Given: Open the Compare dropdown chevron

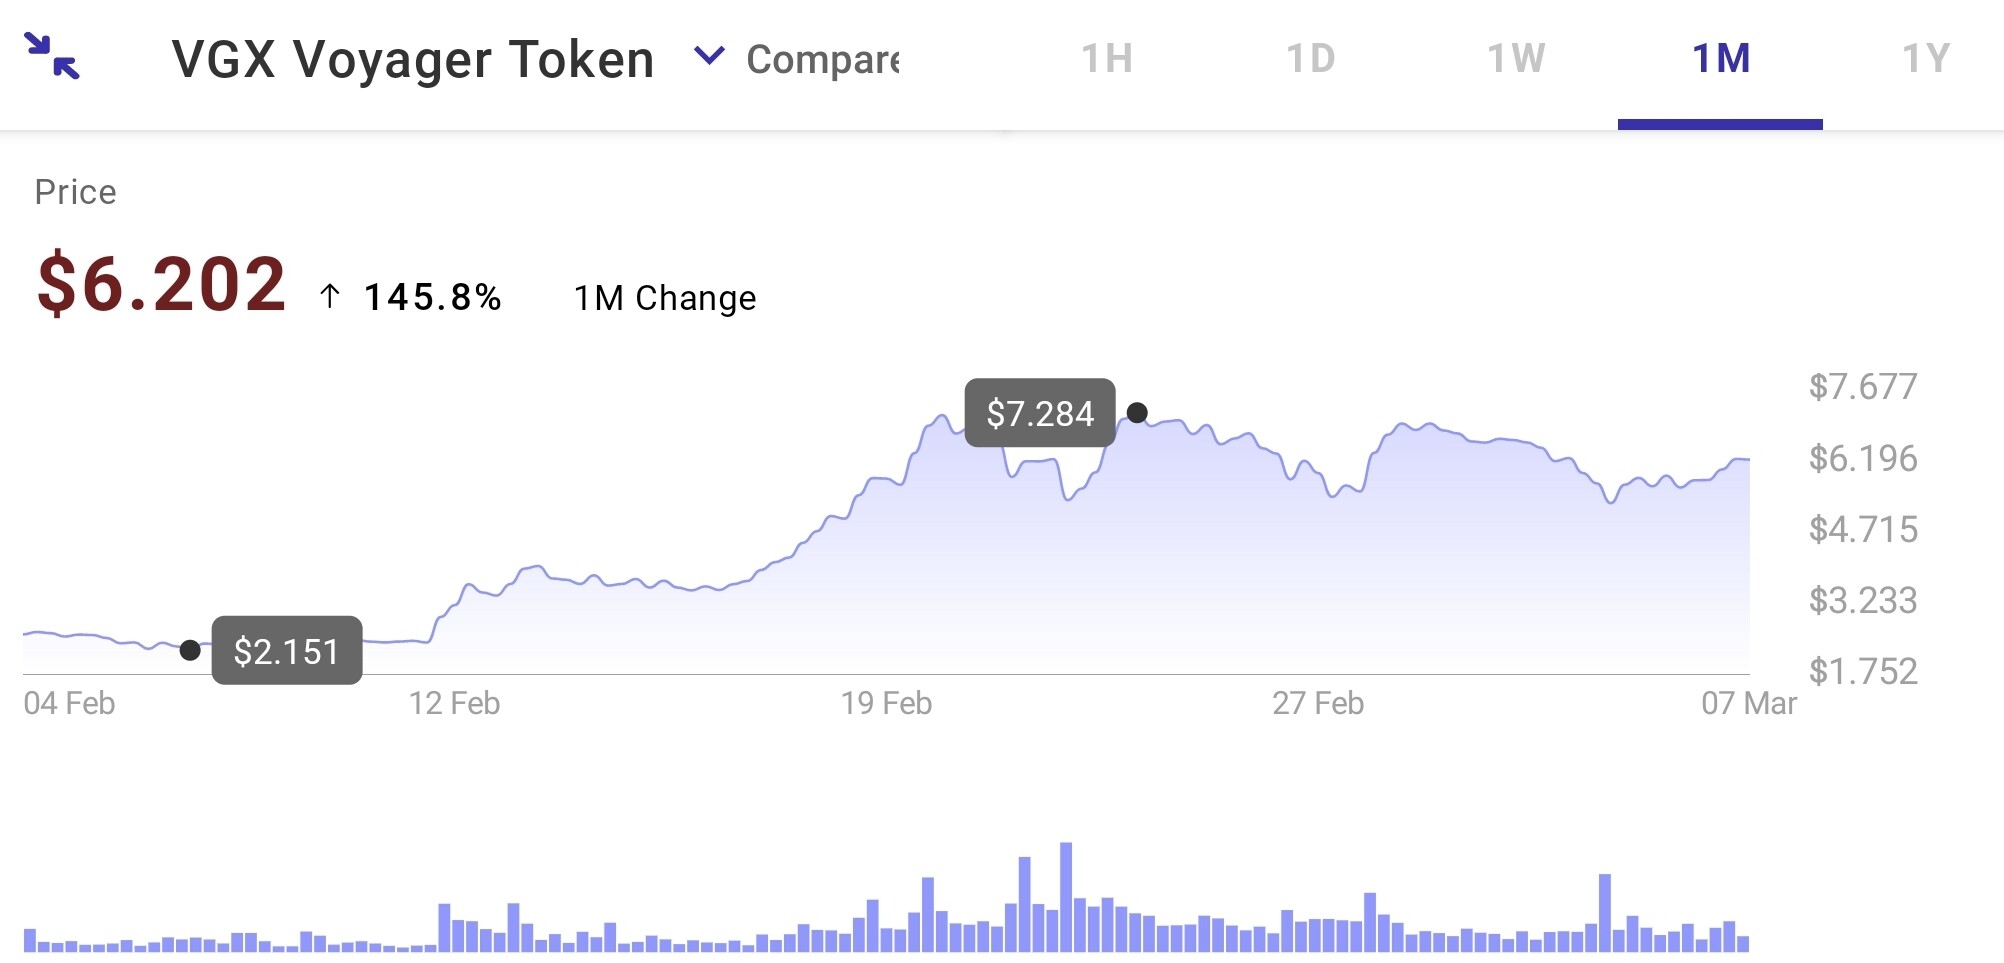Looking at the screenshot, I should pos(710,58).
